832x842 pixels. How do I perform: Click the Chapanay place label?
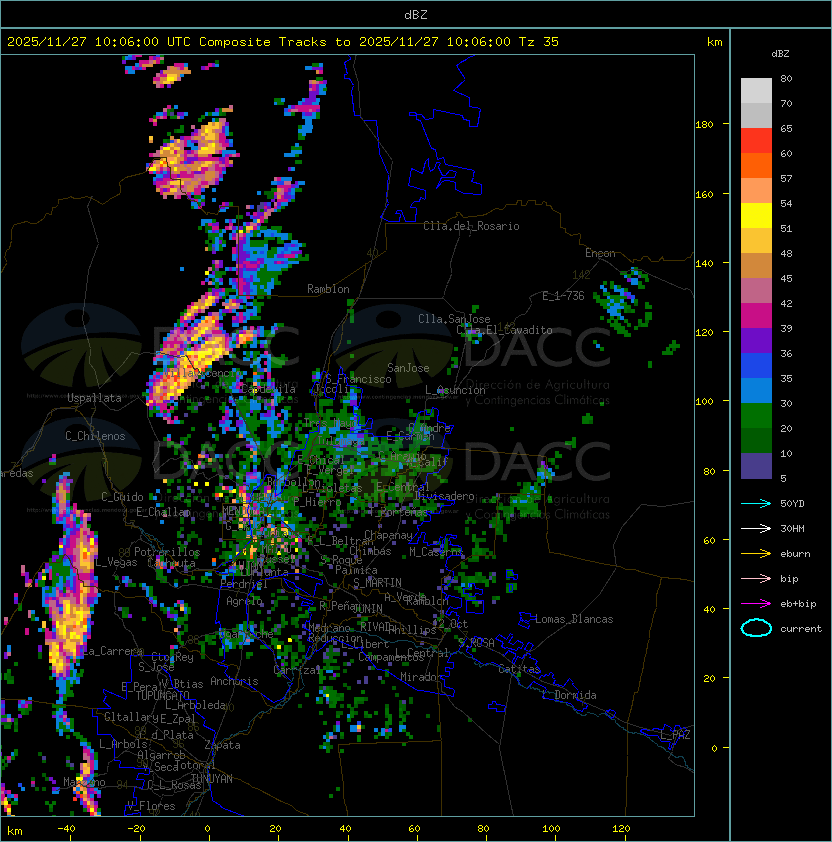388,535
